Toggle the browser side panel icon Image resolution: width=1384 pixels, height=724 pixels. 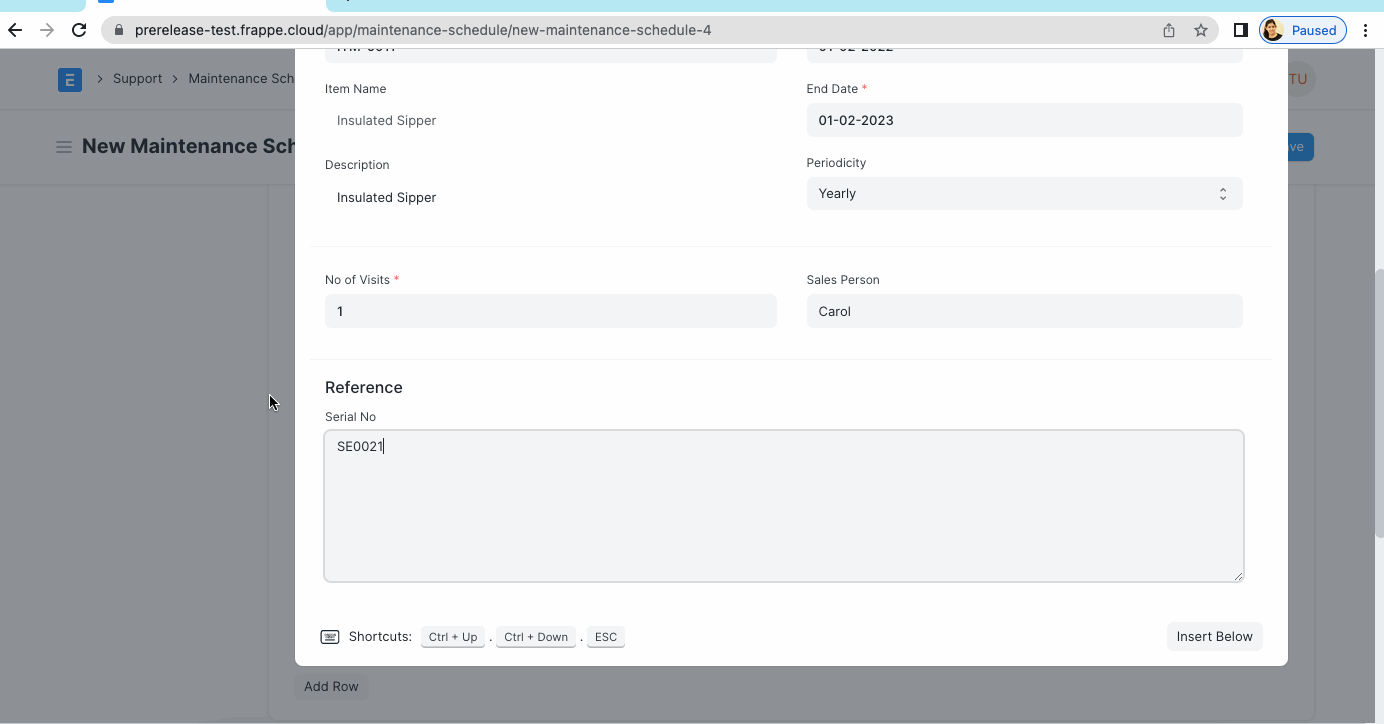coord(1240,30)
